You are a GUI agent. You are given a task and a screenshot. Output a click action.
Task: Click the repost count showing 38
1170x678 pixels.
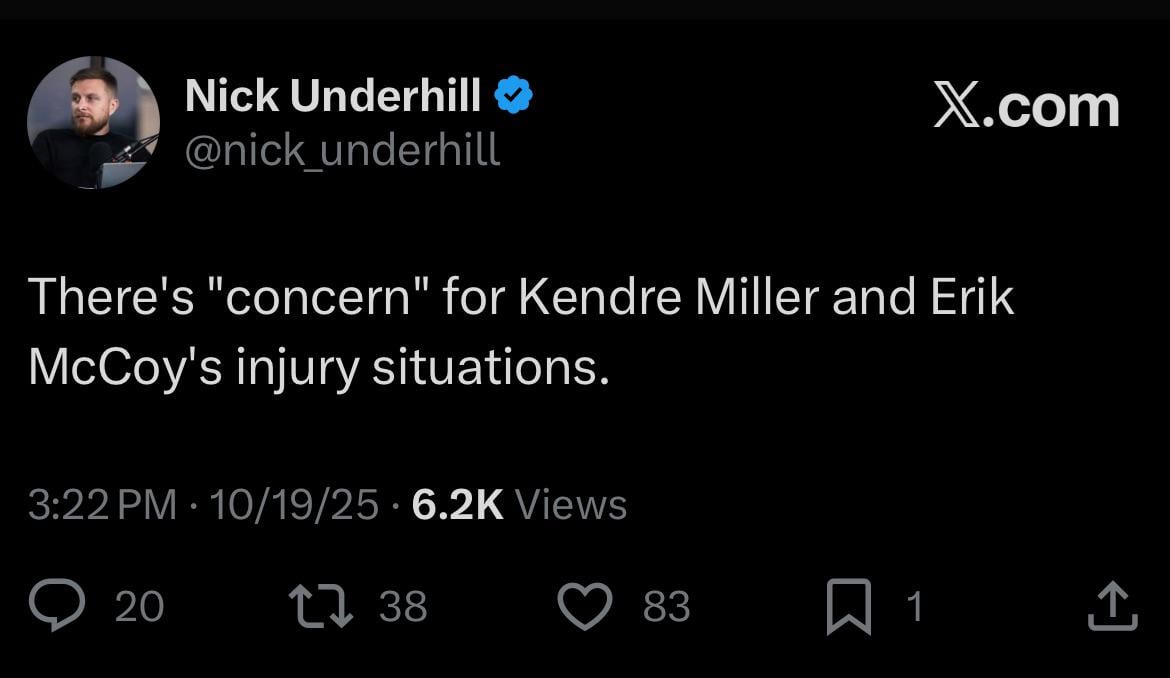[x=403, y=604]
